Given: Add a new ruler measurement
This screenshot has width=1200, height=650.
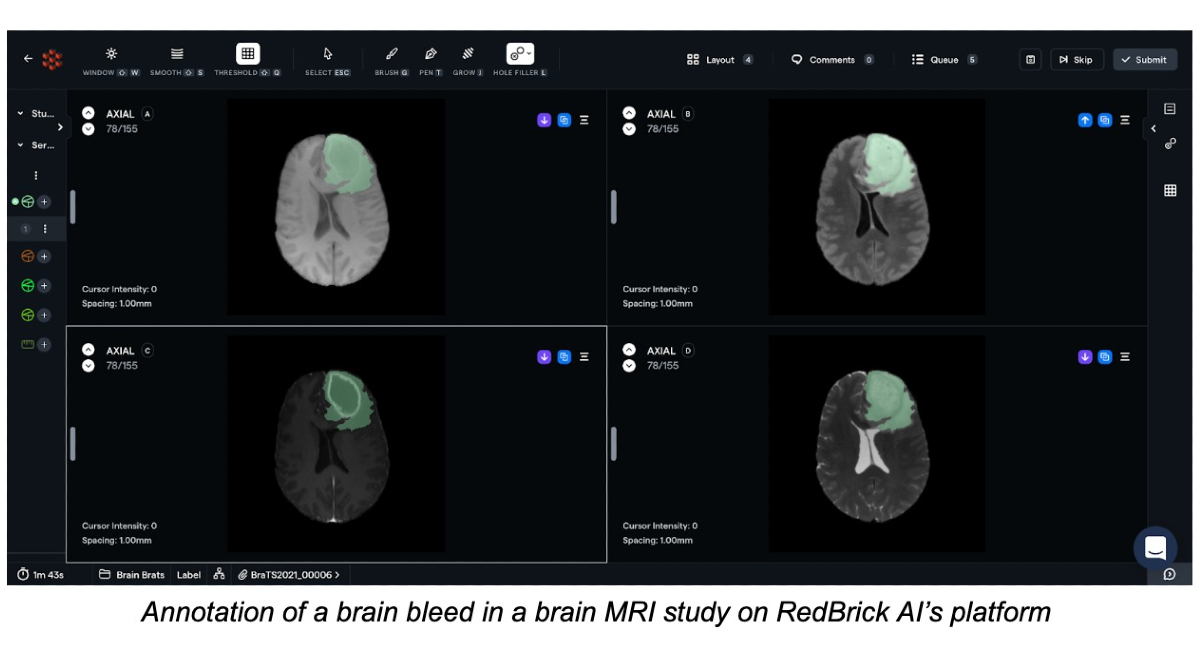Looking at the screenshot, I should (x=44, y=344).
